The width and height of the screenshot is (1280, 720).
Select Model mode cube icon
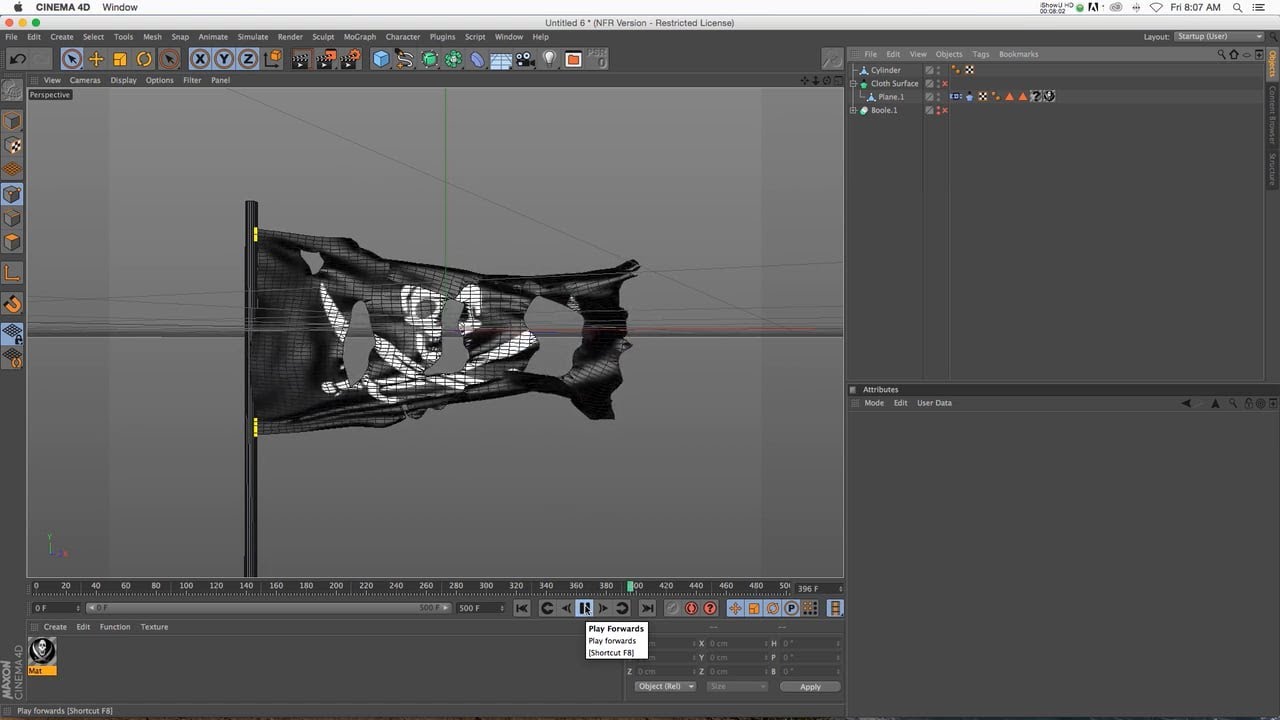pos(12,121)
